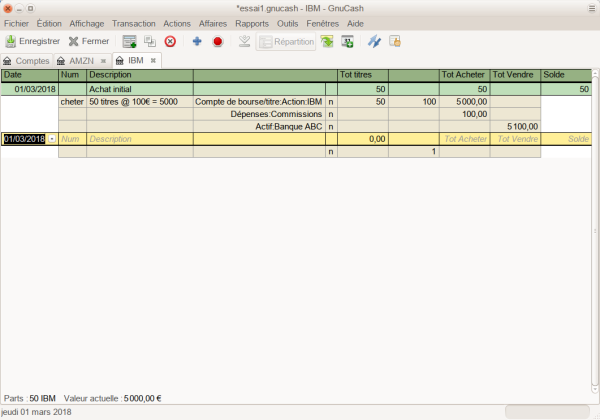Open the Rapports menu
The width and height of the screenshot is (600, 420).
(x=251, y=23)
